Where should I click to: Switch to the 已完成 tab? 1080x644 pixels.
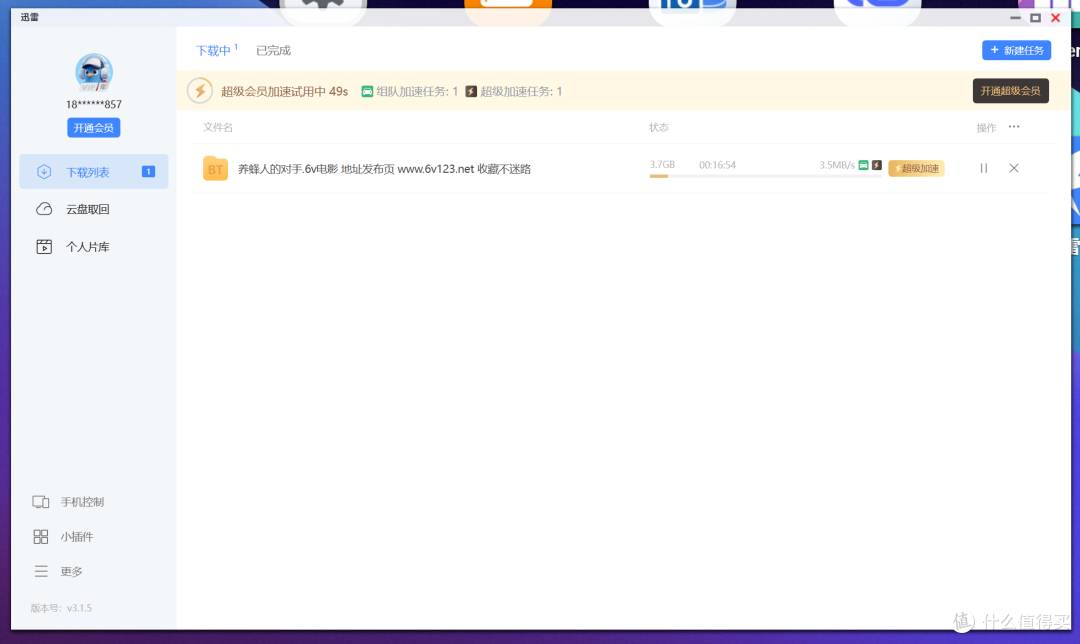273,51
